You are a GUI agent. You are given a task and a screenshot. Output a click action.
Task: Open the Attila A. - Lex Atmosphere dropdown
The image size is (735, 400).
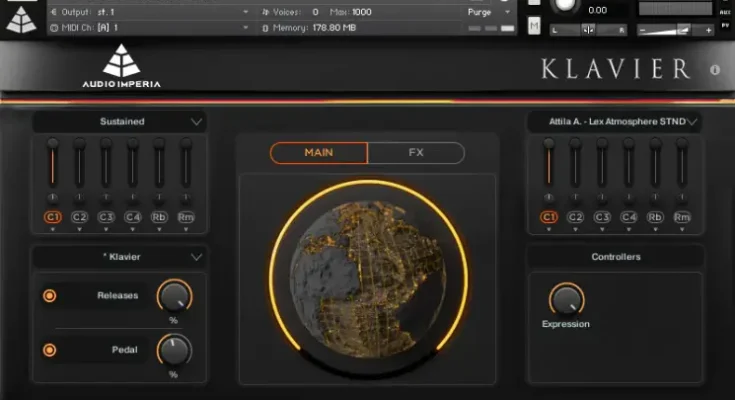click(x=691, y=122)
